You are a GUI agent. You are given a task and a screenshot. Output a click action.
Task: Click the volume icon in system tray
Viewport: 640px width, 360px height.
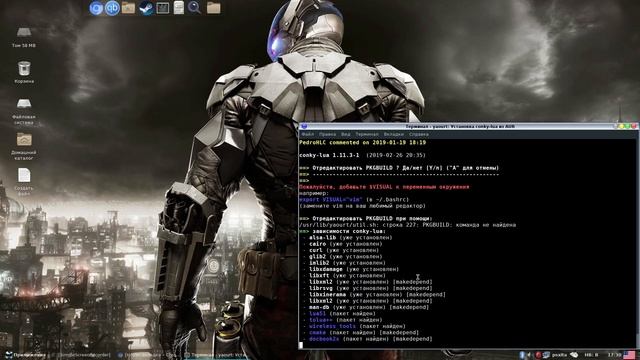(x=530, y=355)
